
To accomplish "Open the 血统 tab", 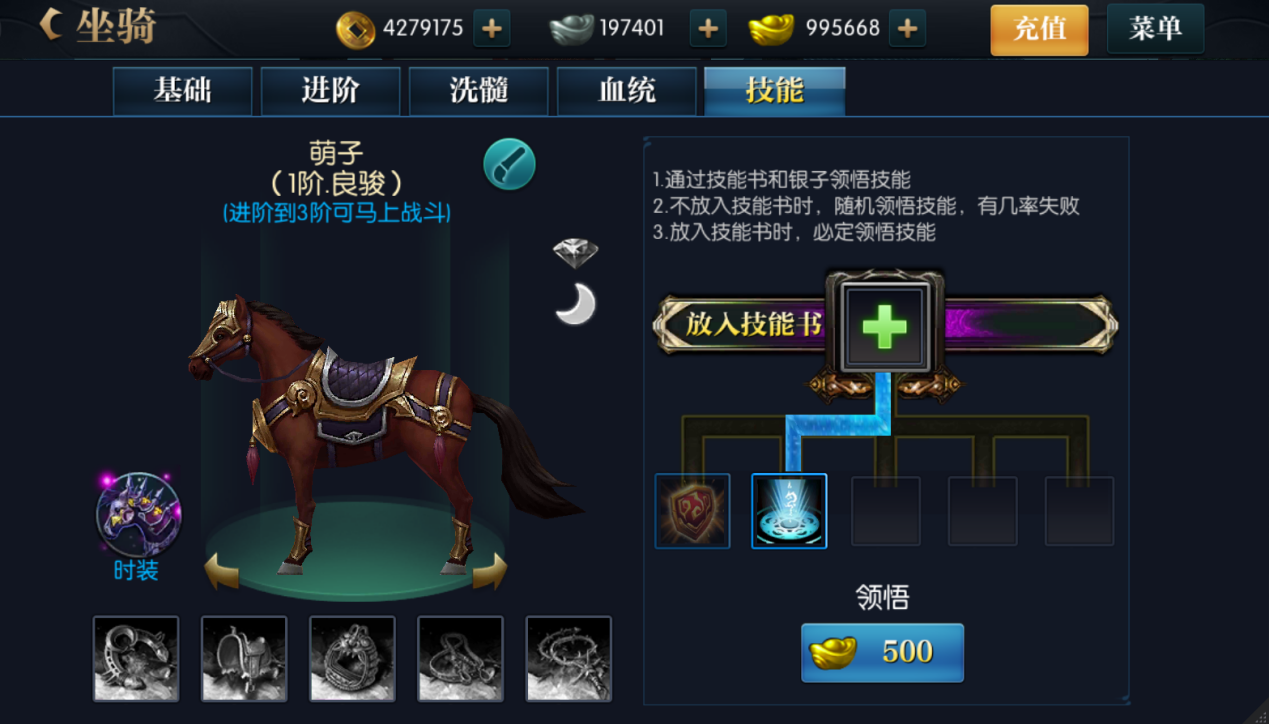I will 626,91.
